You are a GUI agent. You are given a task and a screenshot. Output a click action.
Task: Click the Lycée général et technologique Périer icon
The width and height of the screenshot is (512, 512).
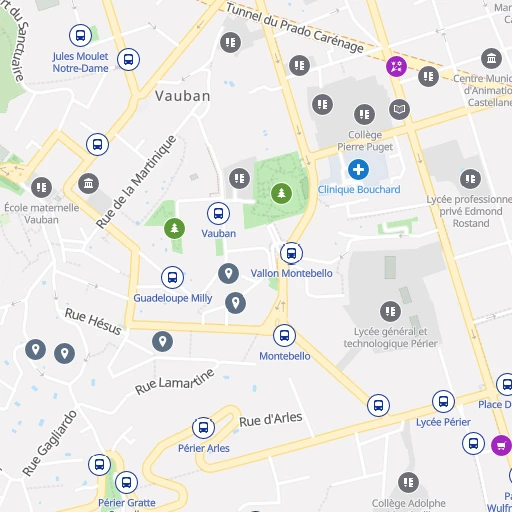390,311
